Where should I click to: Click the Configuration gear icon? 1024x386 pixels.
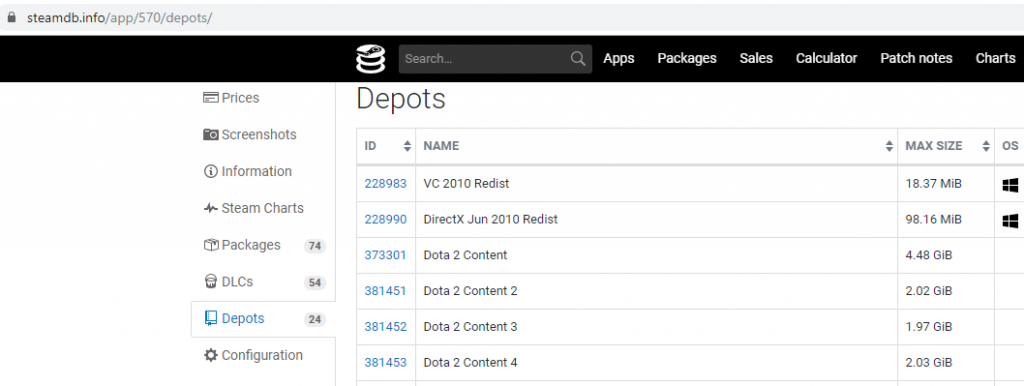(210, 355)
